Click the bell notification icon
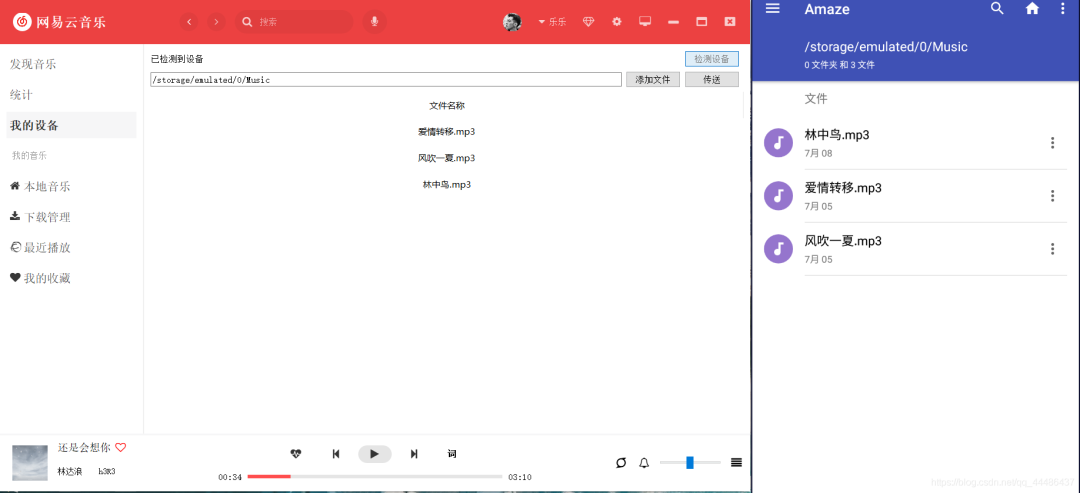The height and width of the screenshot is (493, 1080). click(644, 463)
